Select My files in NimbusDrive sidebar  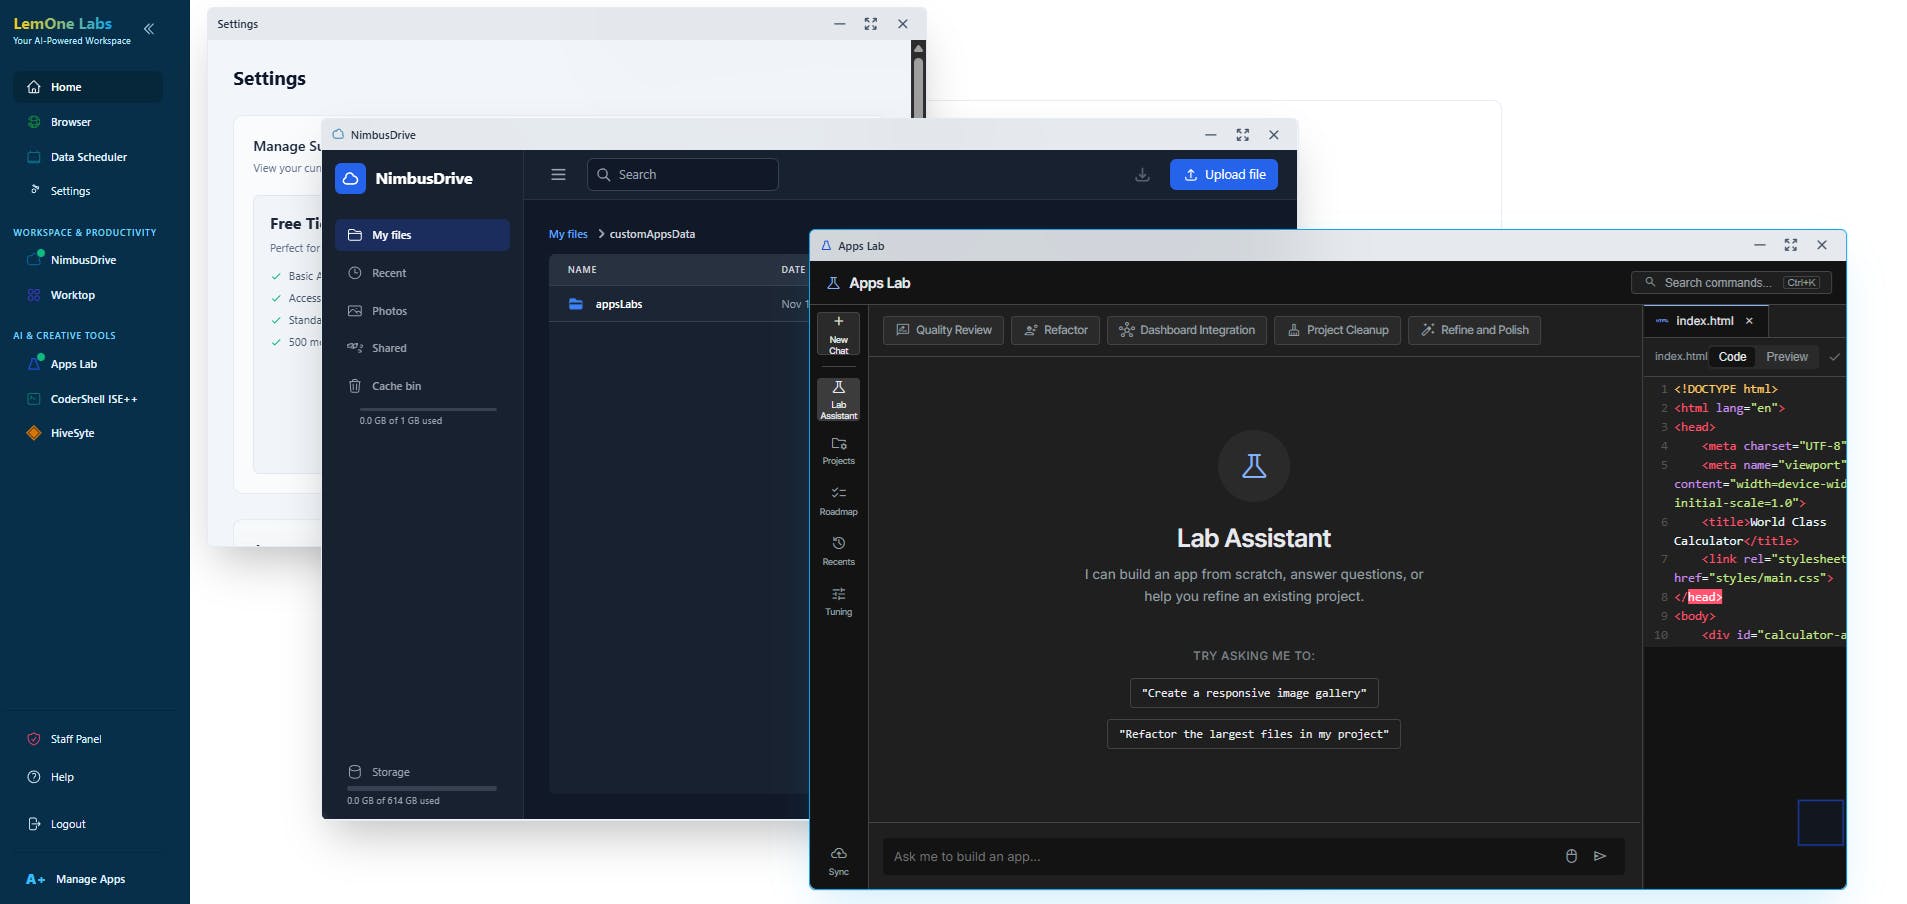coord(422,235)
